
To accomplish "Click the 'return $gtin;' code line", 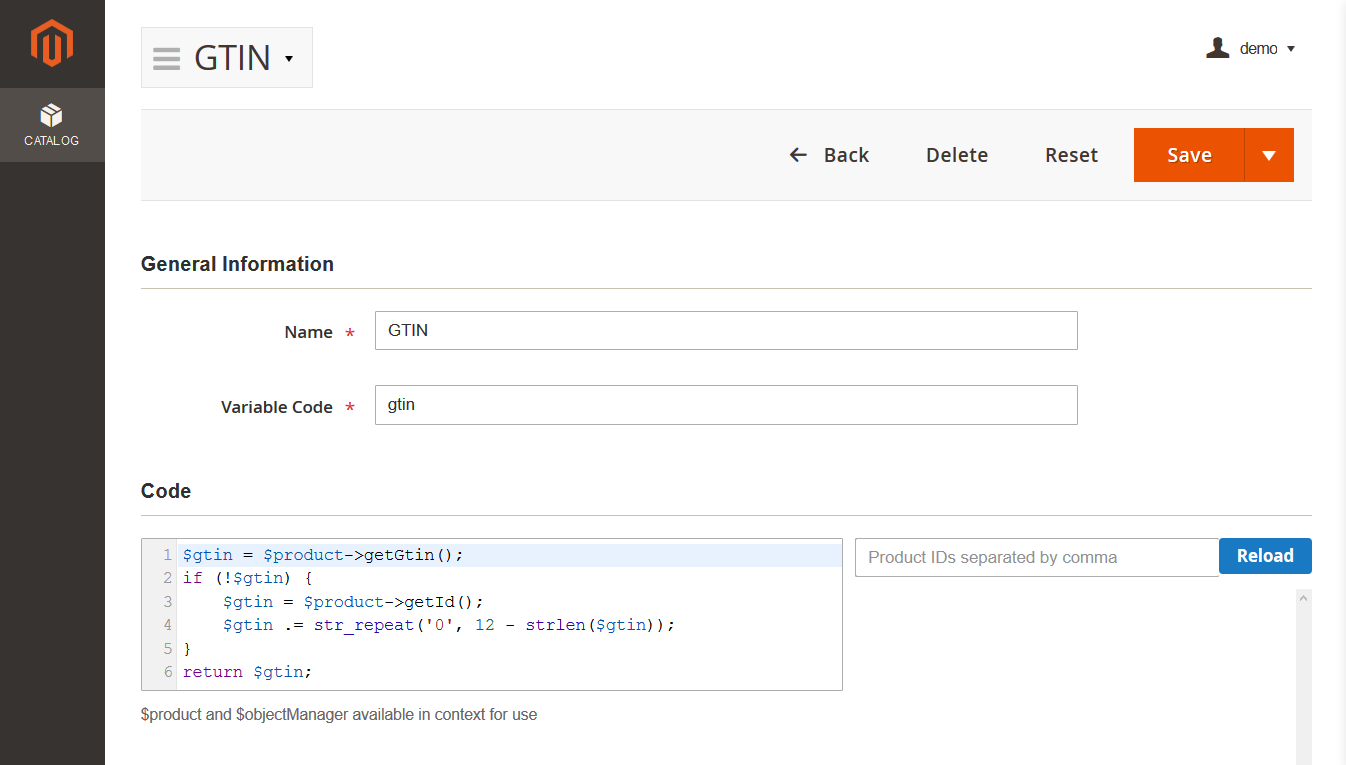I will point(247,672).
